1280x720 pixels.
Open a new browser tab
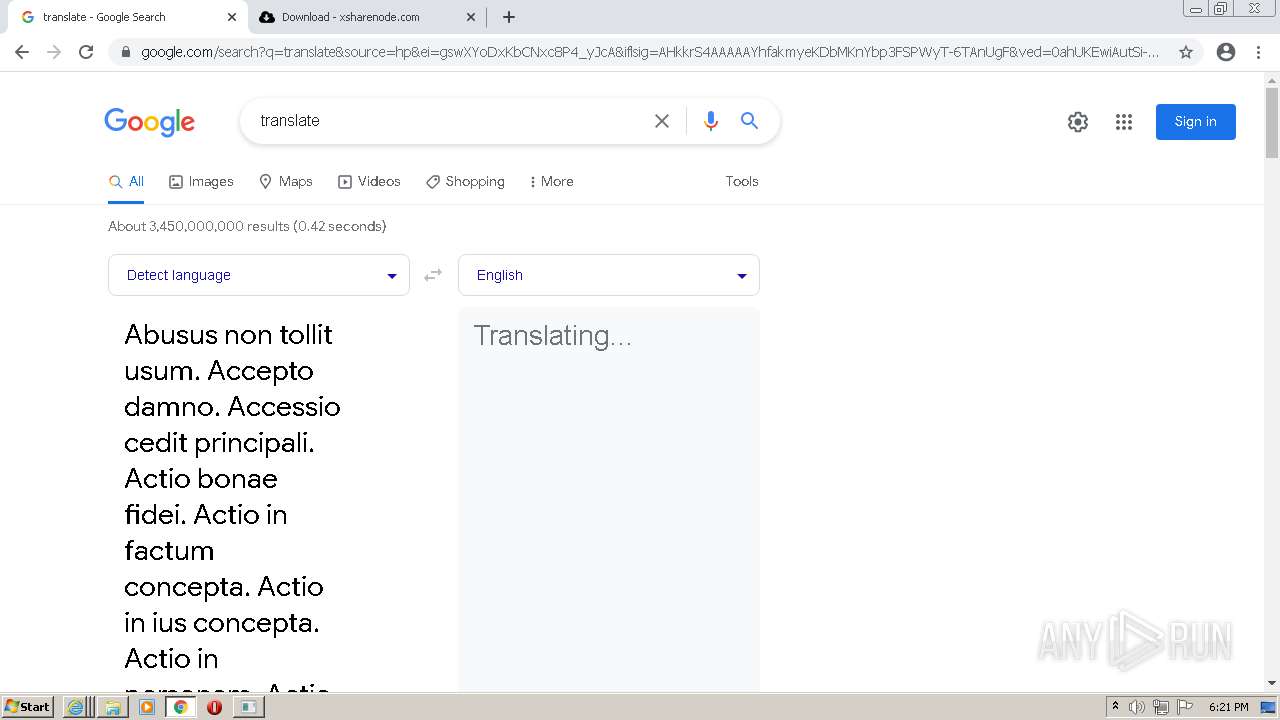[509, 17]
